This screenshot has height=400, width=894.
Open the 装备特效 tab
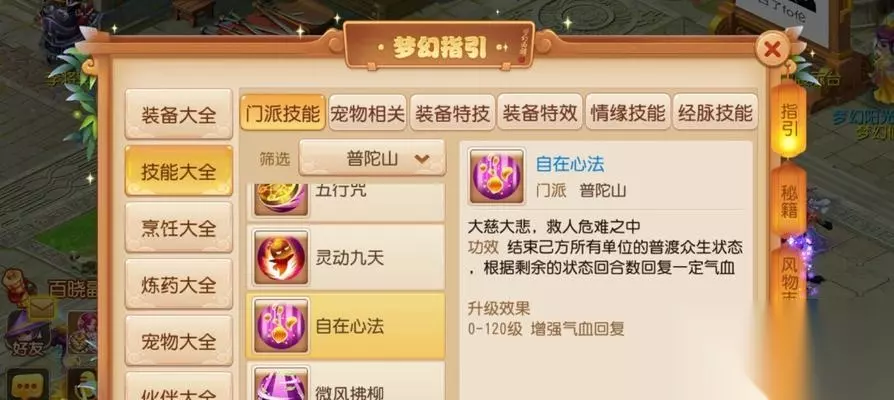540,113
